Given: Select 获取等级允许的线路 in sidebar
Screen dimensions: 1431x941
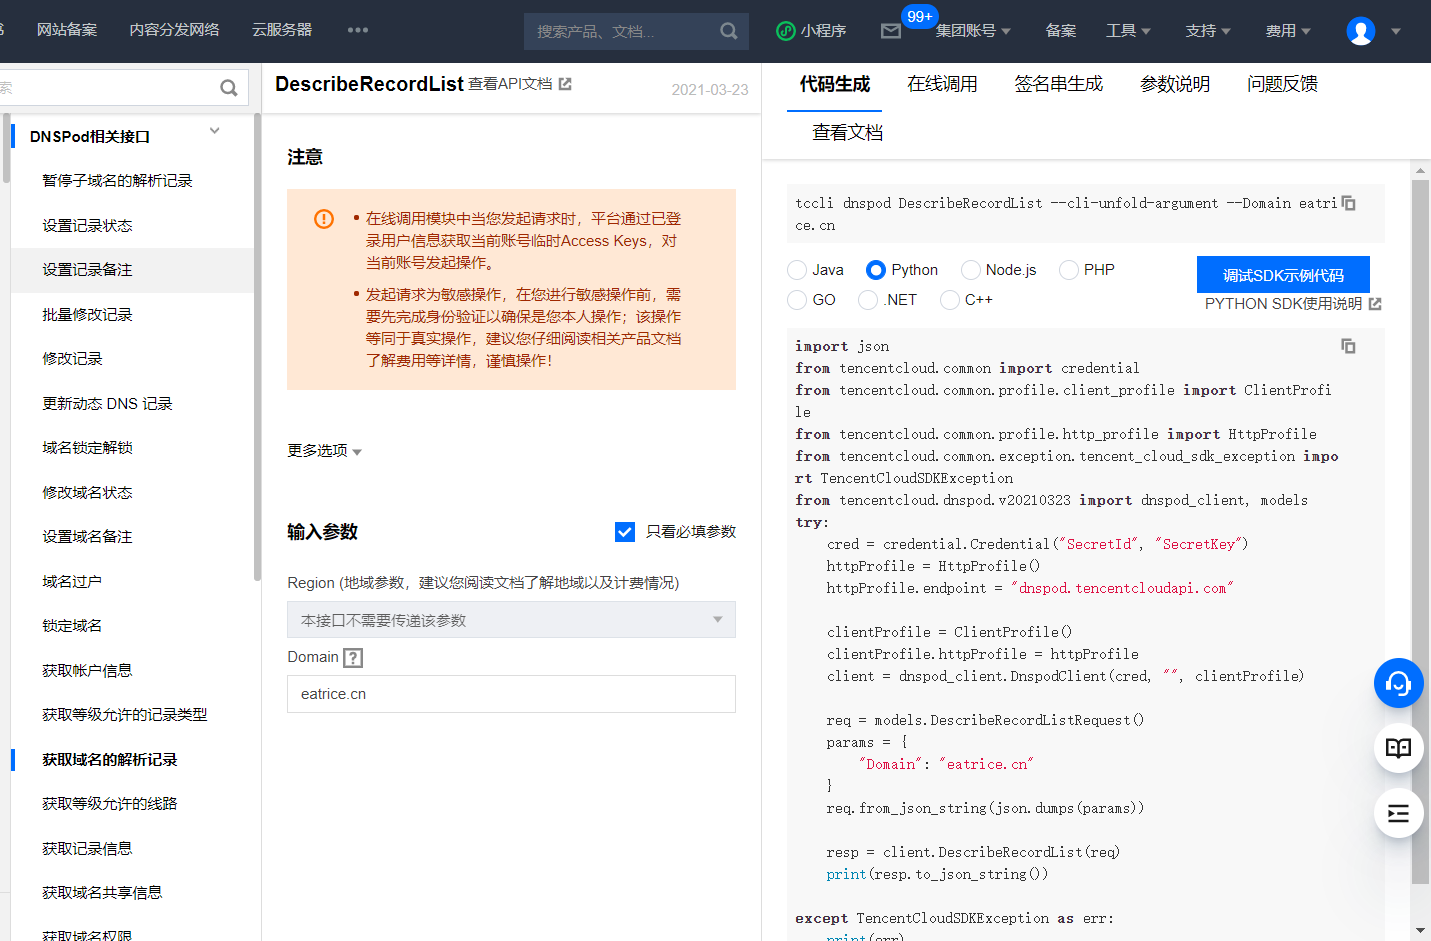Looking at the screenshot, I should coord(109,804).
